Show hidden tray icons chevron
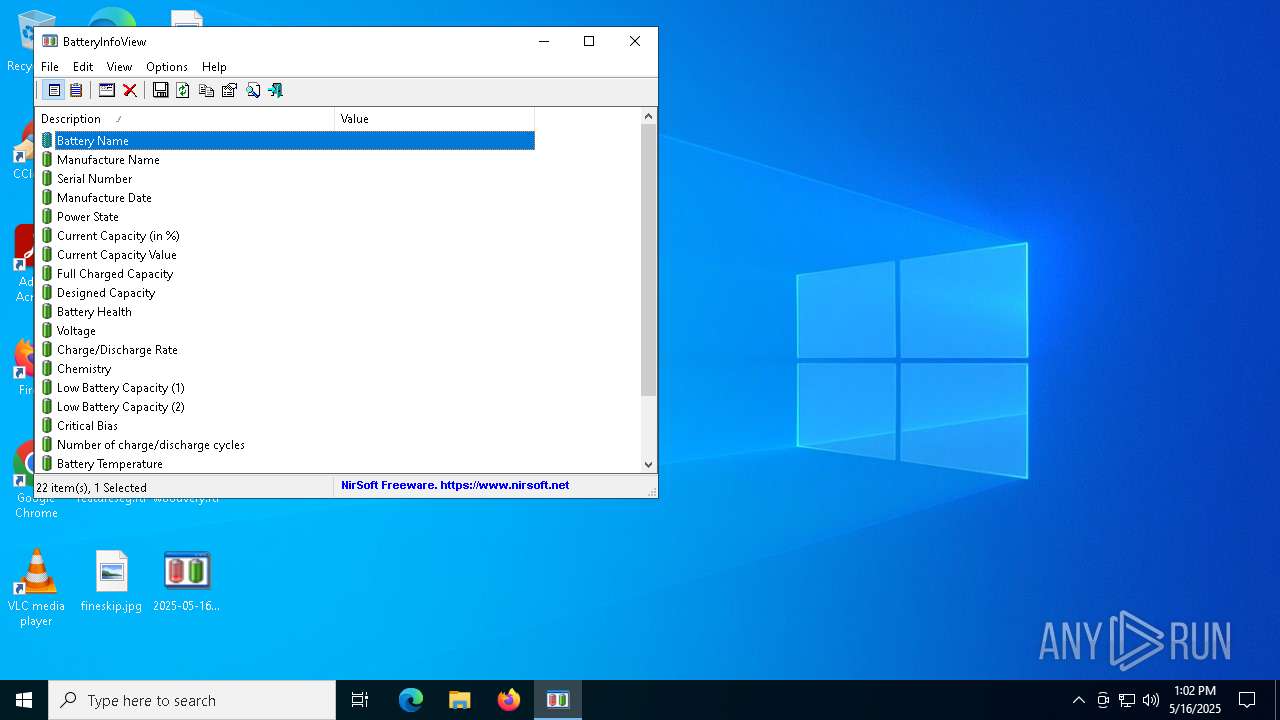Image resolution: width=1280 pixels, height=720 pixels. [x=1078, y=700]
